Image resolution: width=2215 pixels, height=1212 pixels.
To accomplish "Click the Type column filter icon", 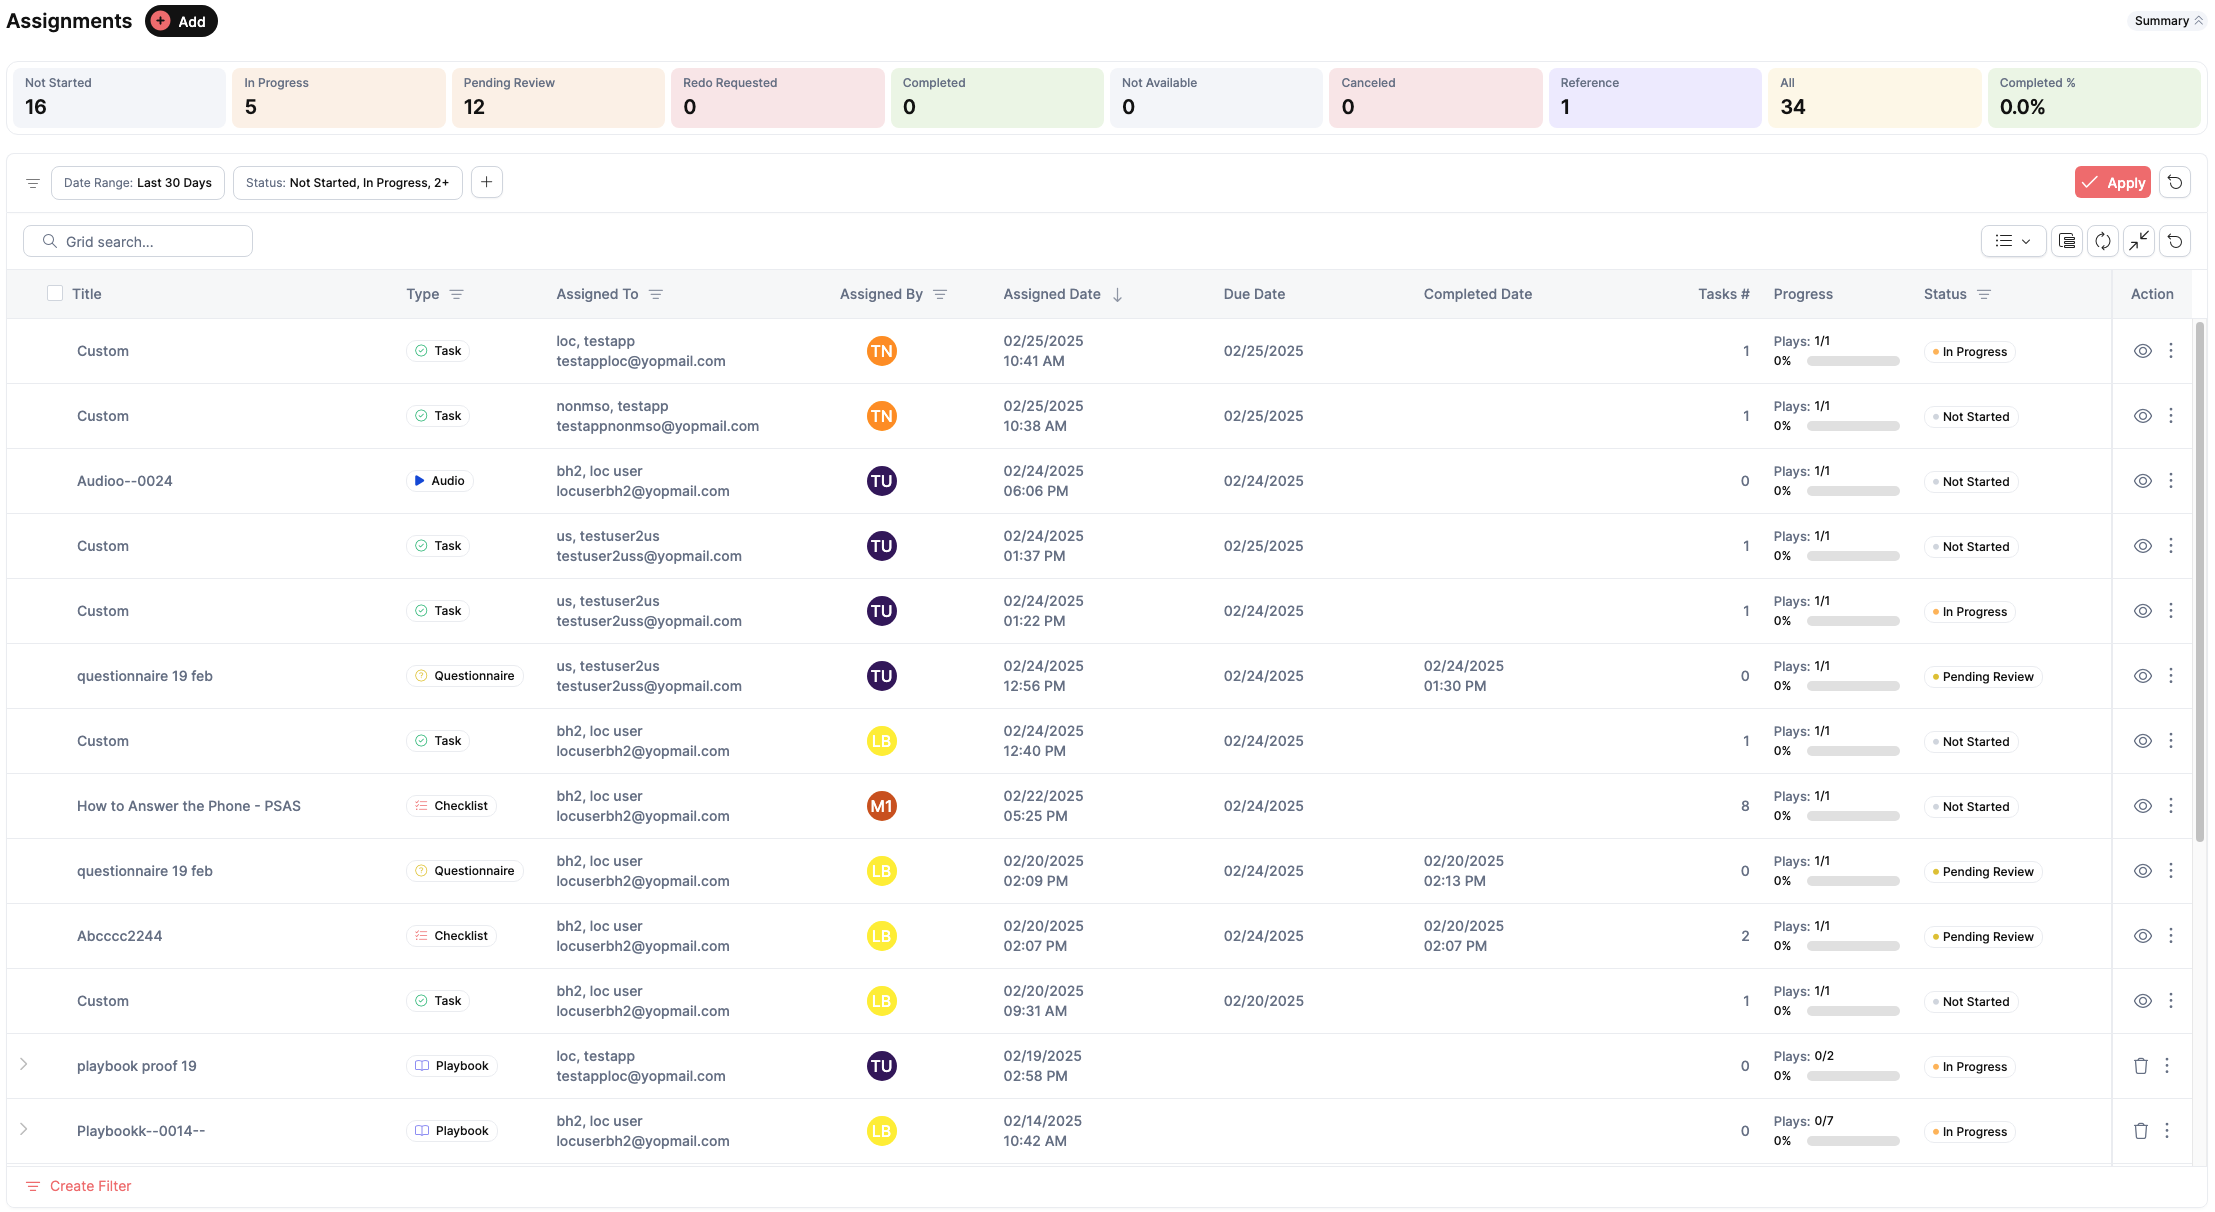I will (456, 294).
